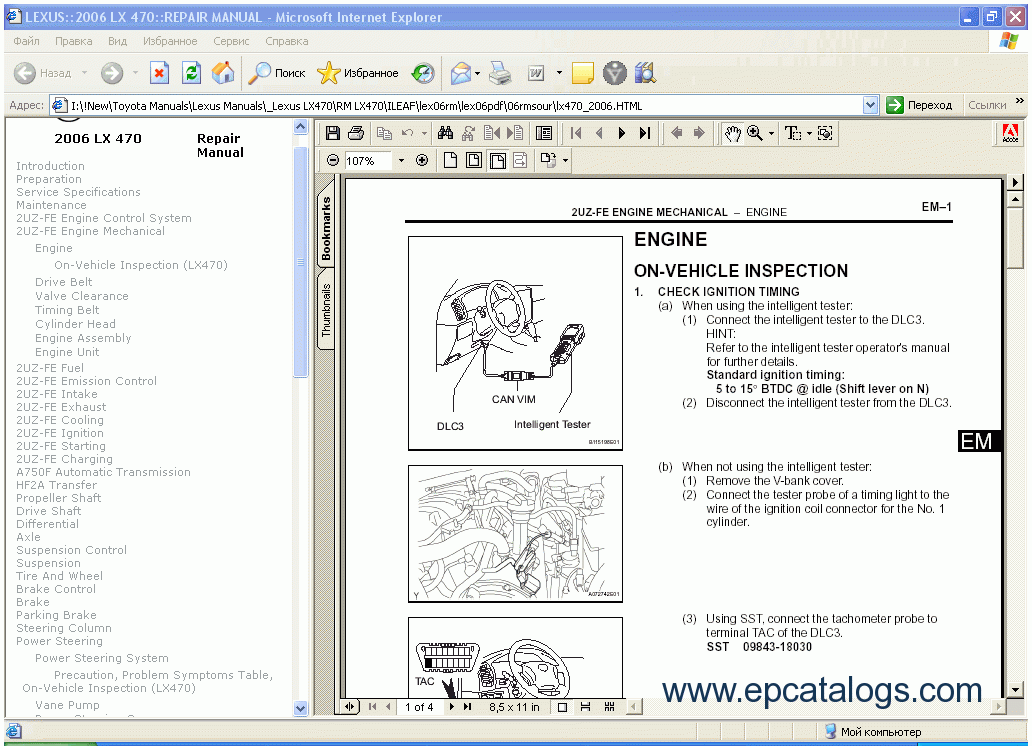Click the Поиск search button

click(277, 73)
